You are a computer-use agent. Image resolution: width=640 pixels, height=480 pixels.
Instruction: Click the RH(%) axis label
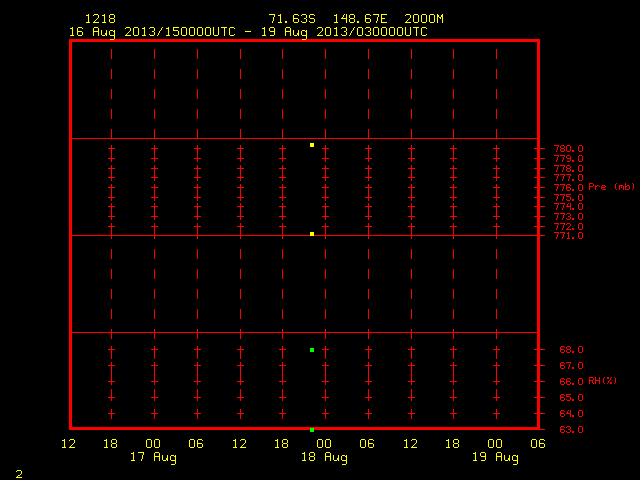click(x=602, y=381)
